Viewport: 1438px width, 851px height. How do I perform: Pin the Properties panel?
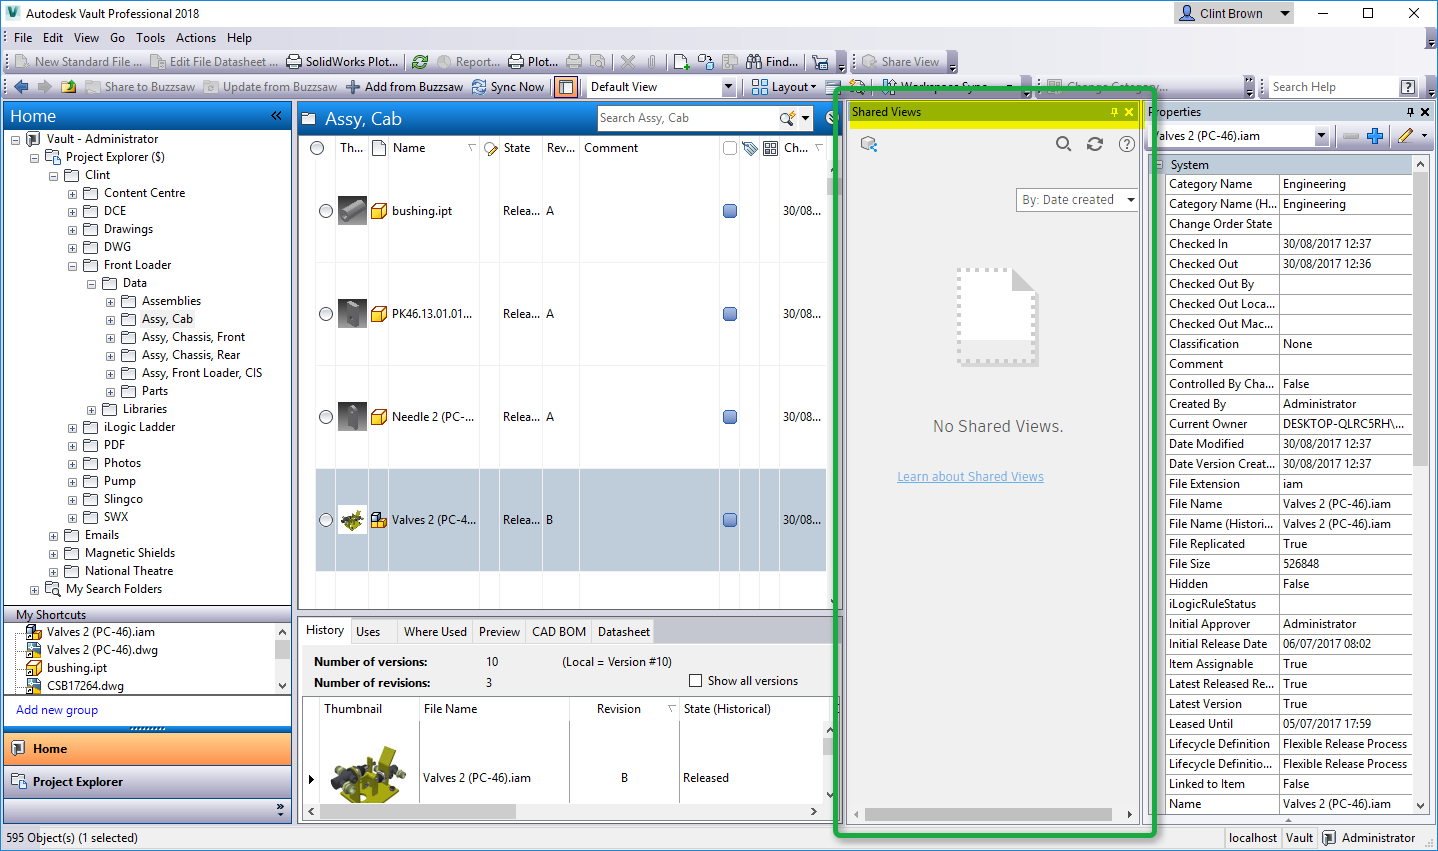tap(1410, 112)
